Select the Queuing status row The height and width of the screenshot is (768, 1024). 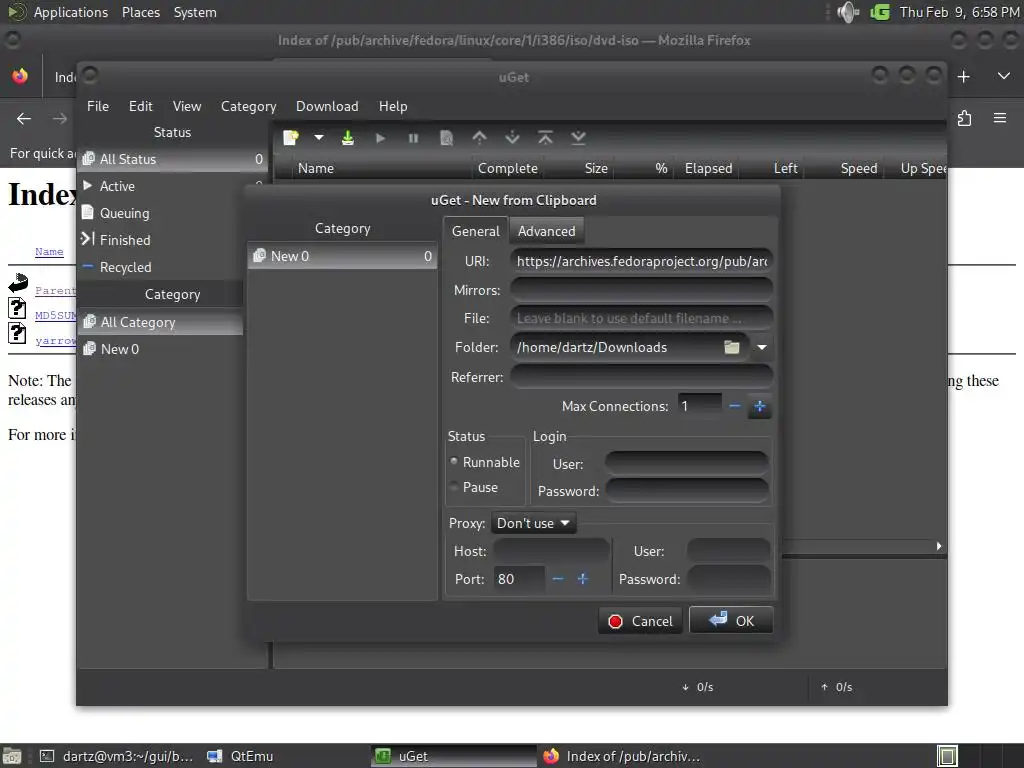click(161, 214)
